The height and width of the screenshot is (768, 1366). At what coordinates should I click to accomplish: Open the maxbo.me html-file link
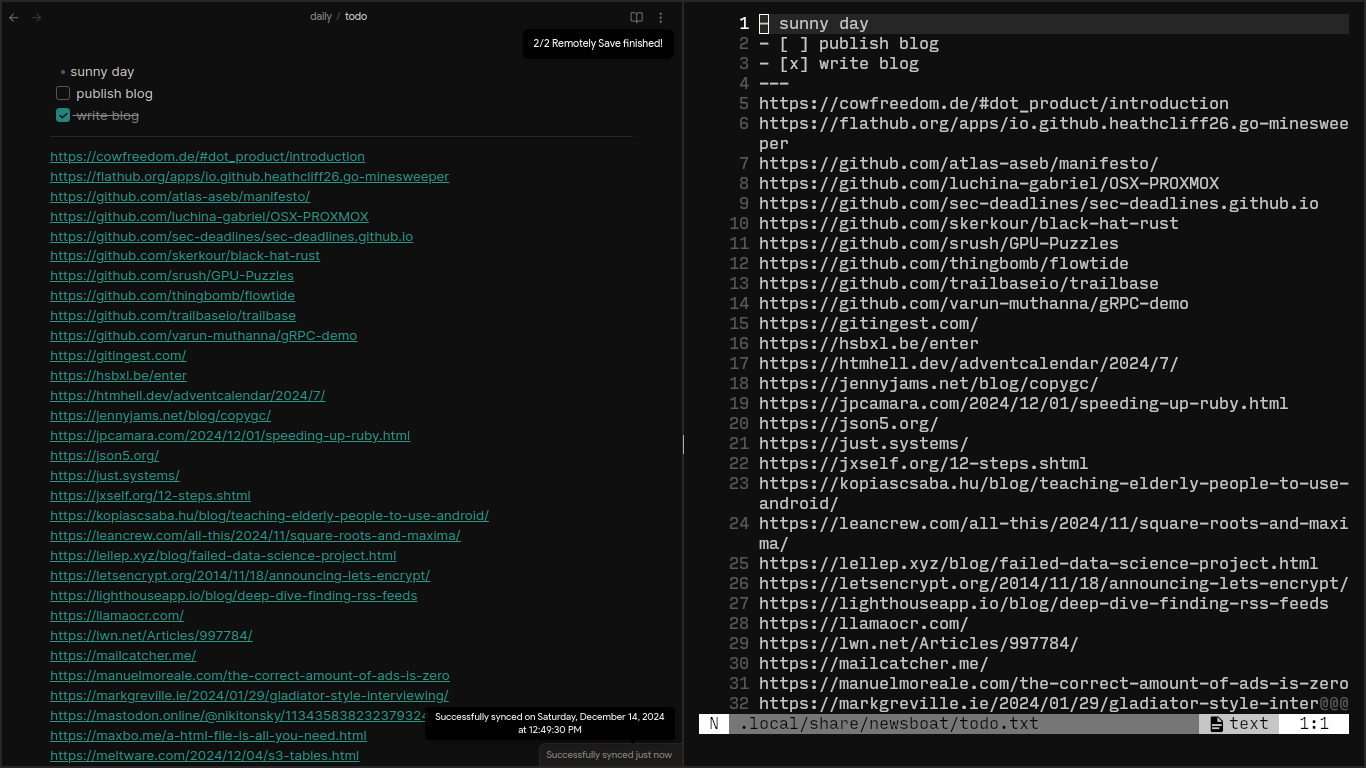[x=208, y=735]
